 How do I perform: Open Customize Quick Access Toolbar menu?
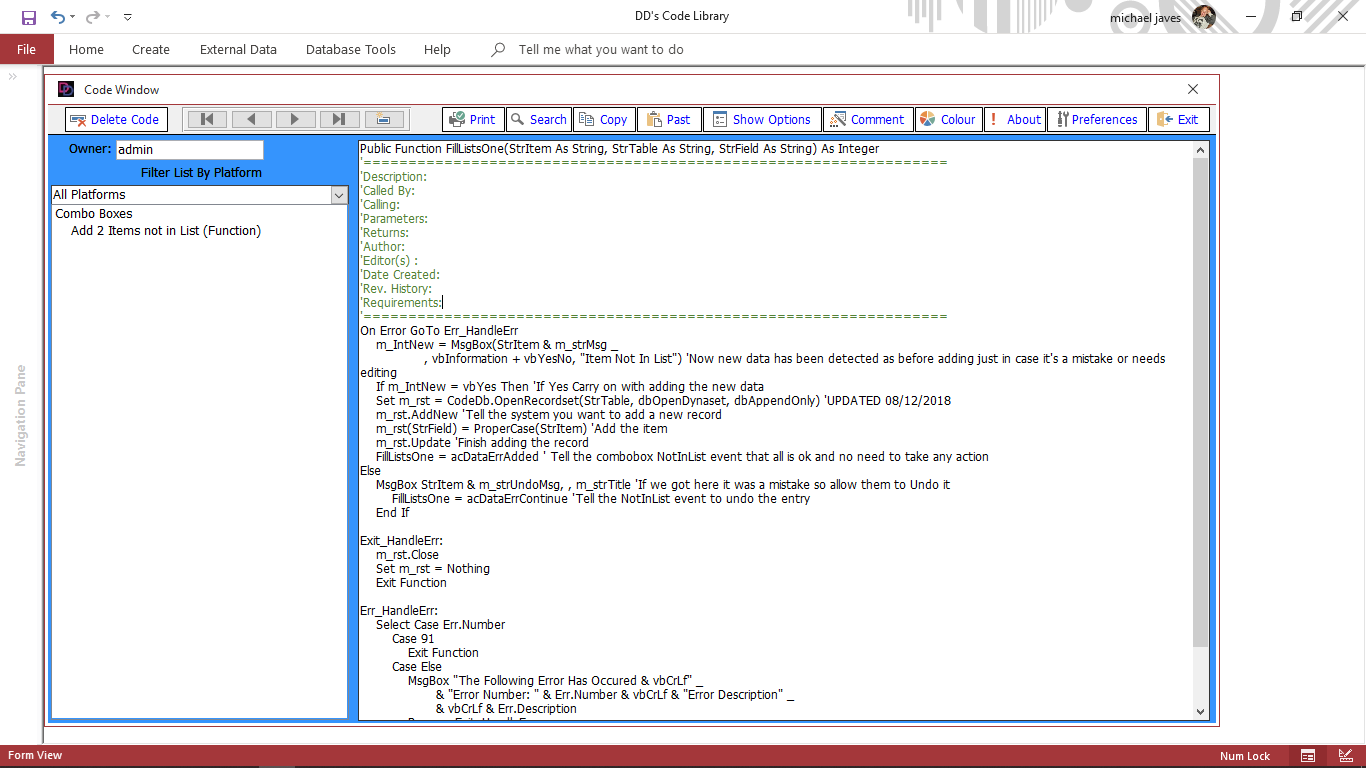128,17
